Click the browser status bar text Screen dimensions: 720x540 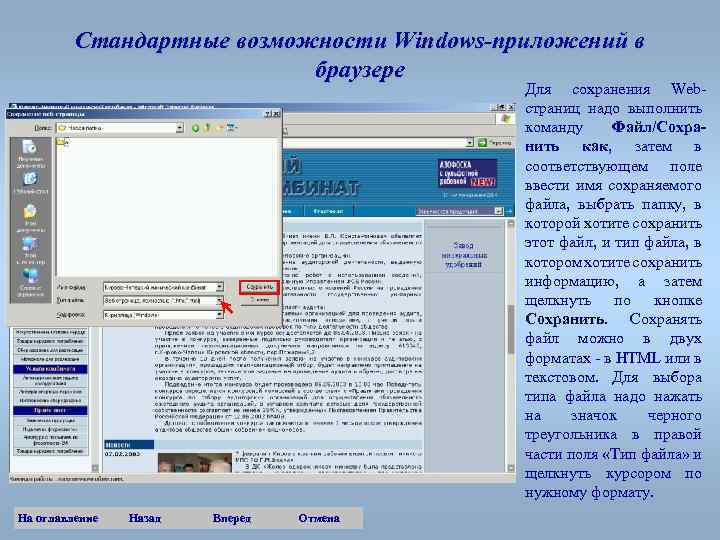point(67,479)
